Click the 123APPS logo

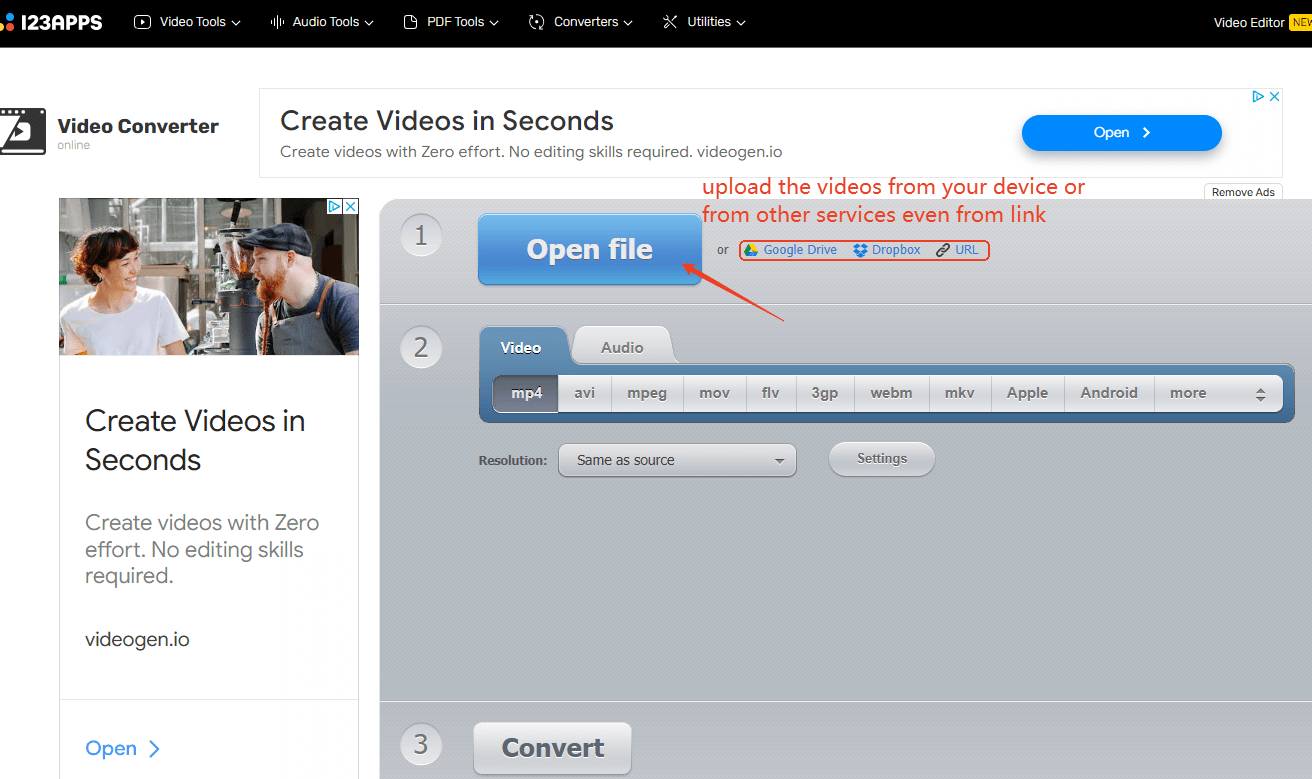click(52, 22)
